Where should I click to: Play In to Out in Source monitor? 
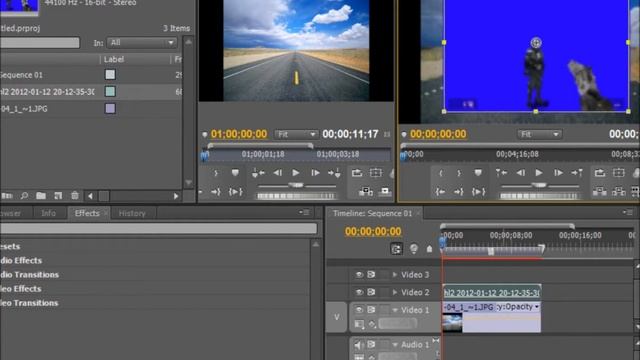pyautogui.click(x=236, y=191)
